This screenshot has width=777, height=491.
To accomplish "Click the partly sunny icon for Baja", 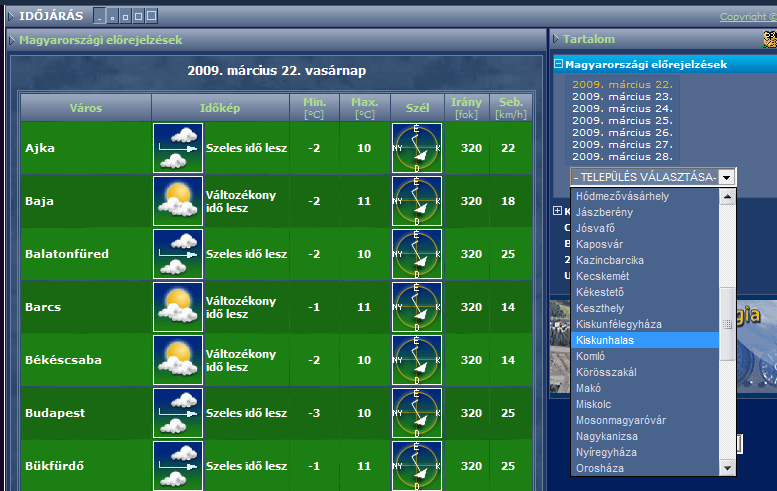I will point(178,201).
